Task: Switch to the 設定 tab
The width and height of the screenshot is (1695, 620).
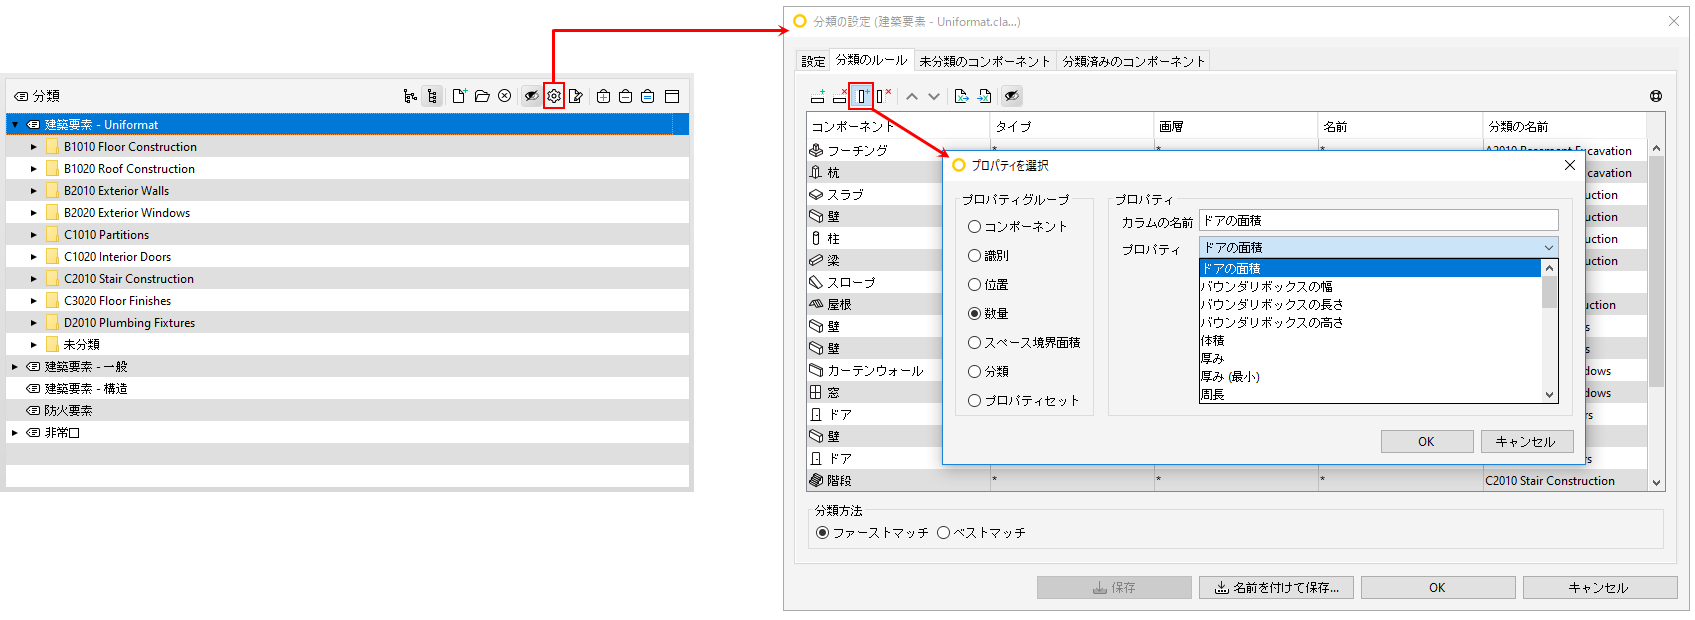Action: [813, 61]
